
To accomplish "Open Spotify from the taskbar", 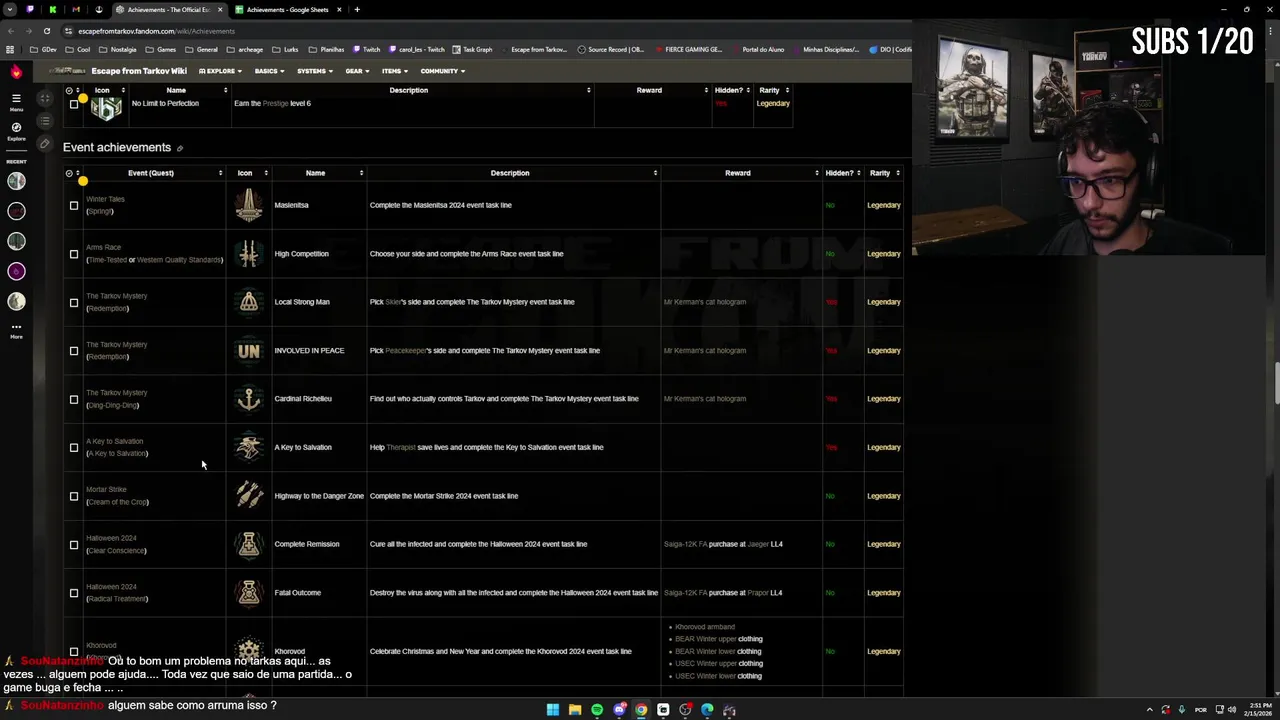I will coord(597,710).
